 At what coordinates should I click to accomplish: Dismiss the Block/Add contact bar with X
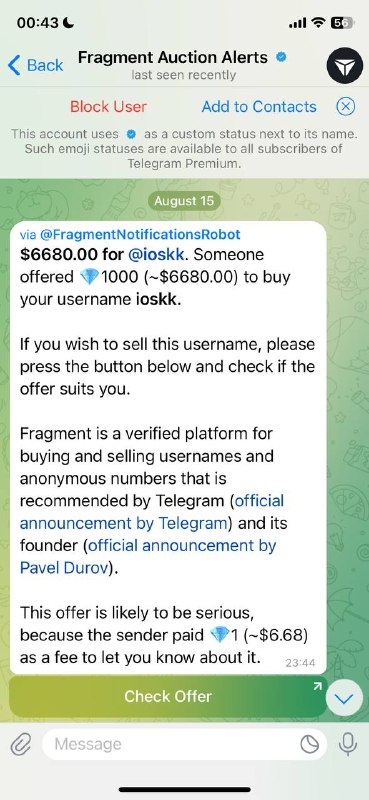click(346, 107)
